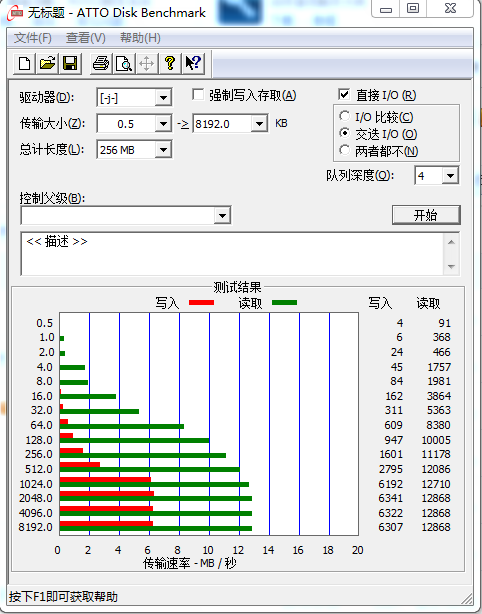Select 两者都不(N) radio option

click(x=344, y=150)
